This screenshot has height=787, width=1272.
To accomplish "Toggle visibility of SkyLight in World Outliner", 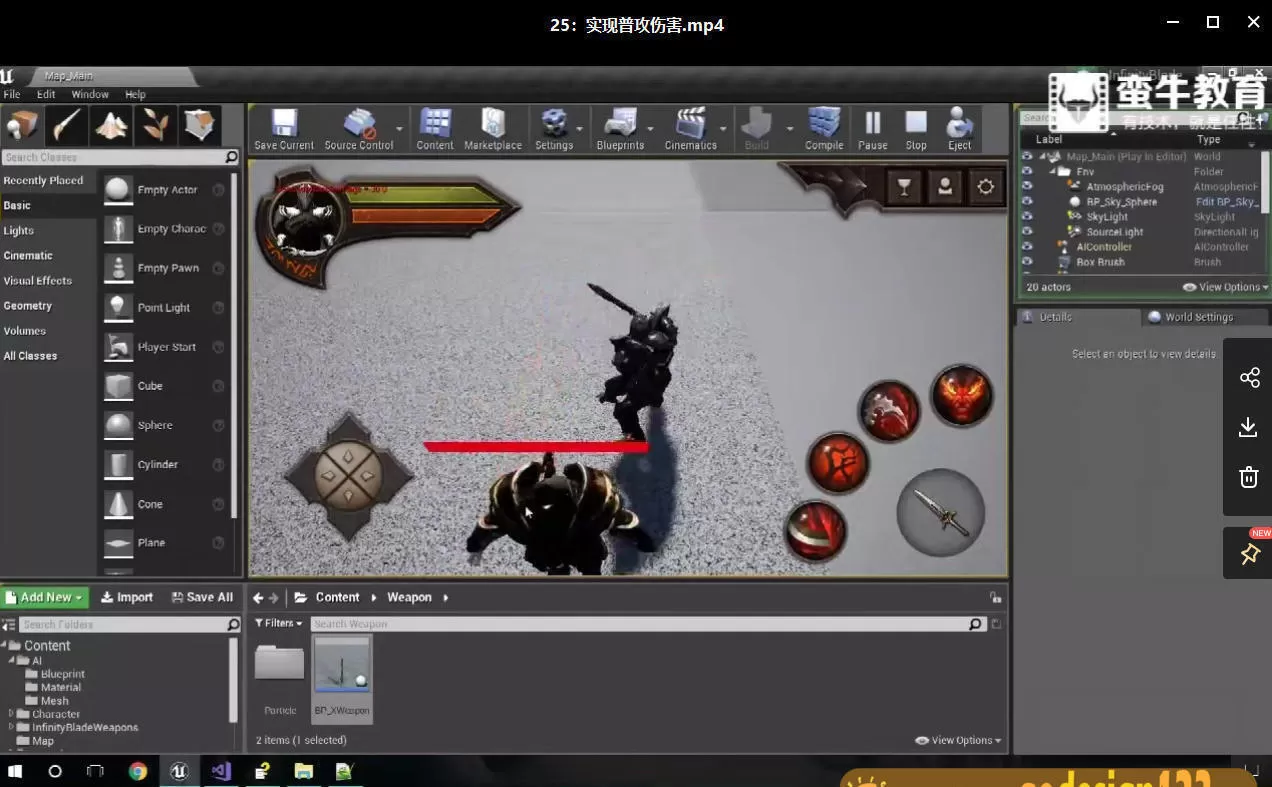I will point(1030,216).
